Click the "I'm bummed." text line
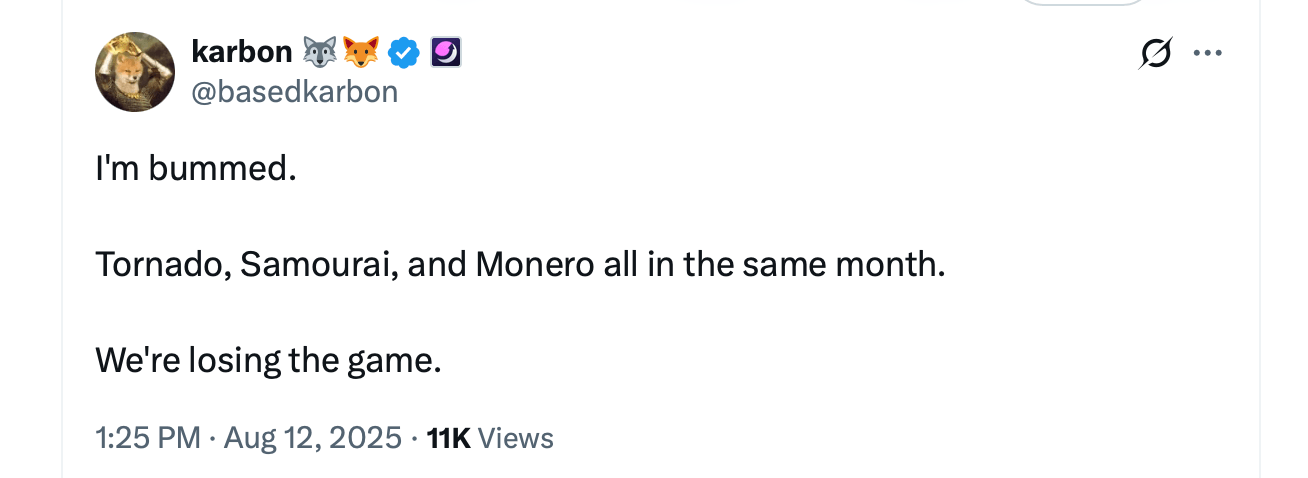Viewport: 1308px width, 478px height. click(196, 169)
